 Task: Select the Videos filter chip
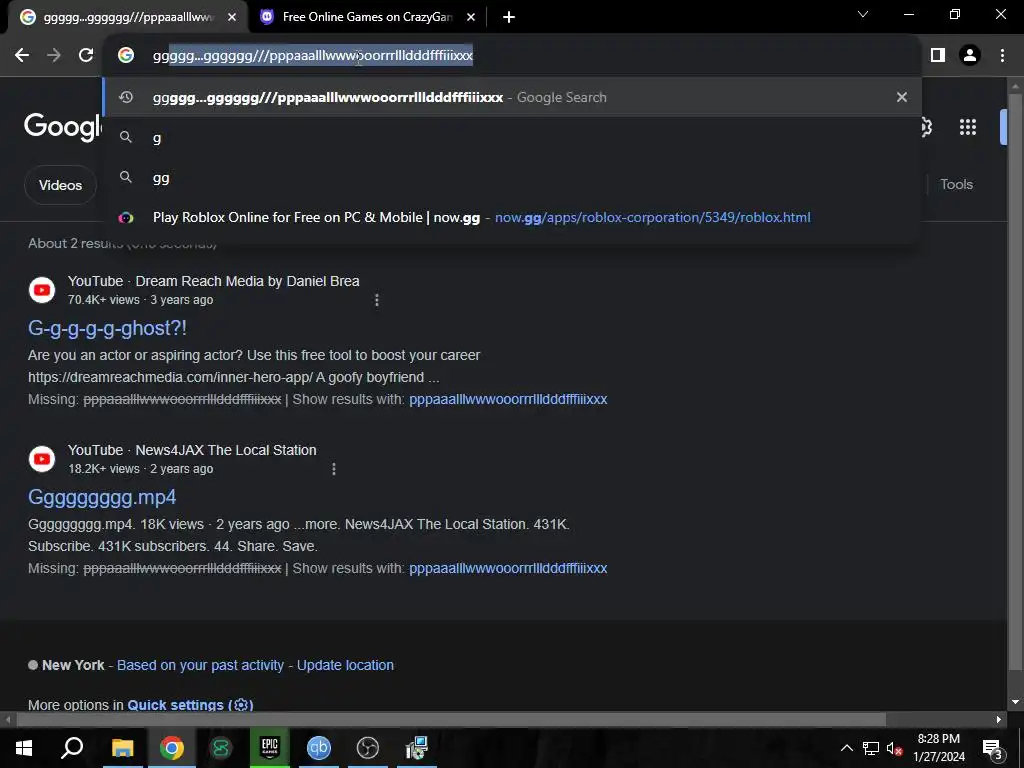click(60, 185)
